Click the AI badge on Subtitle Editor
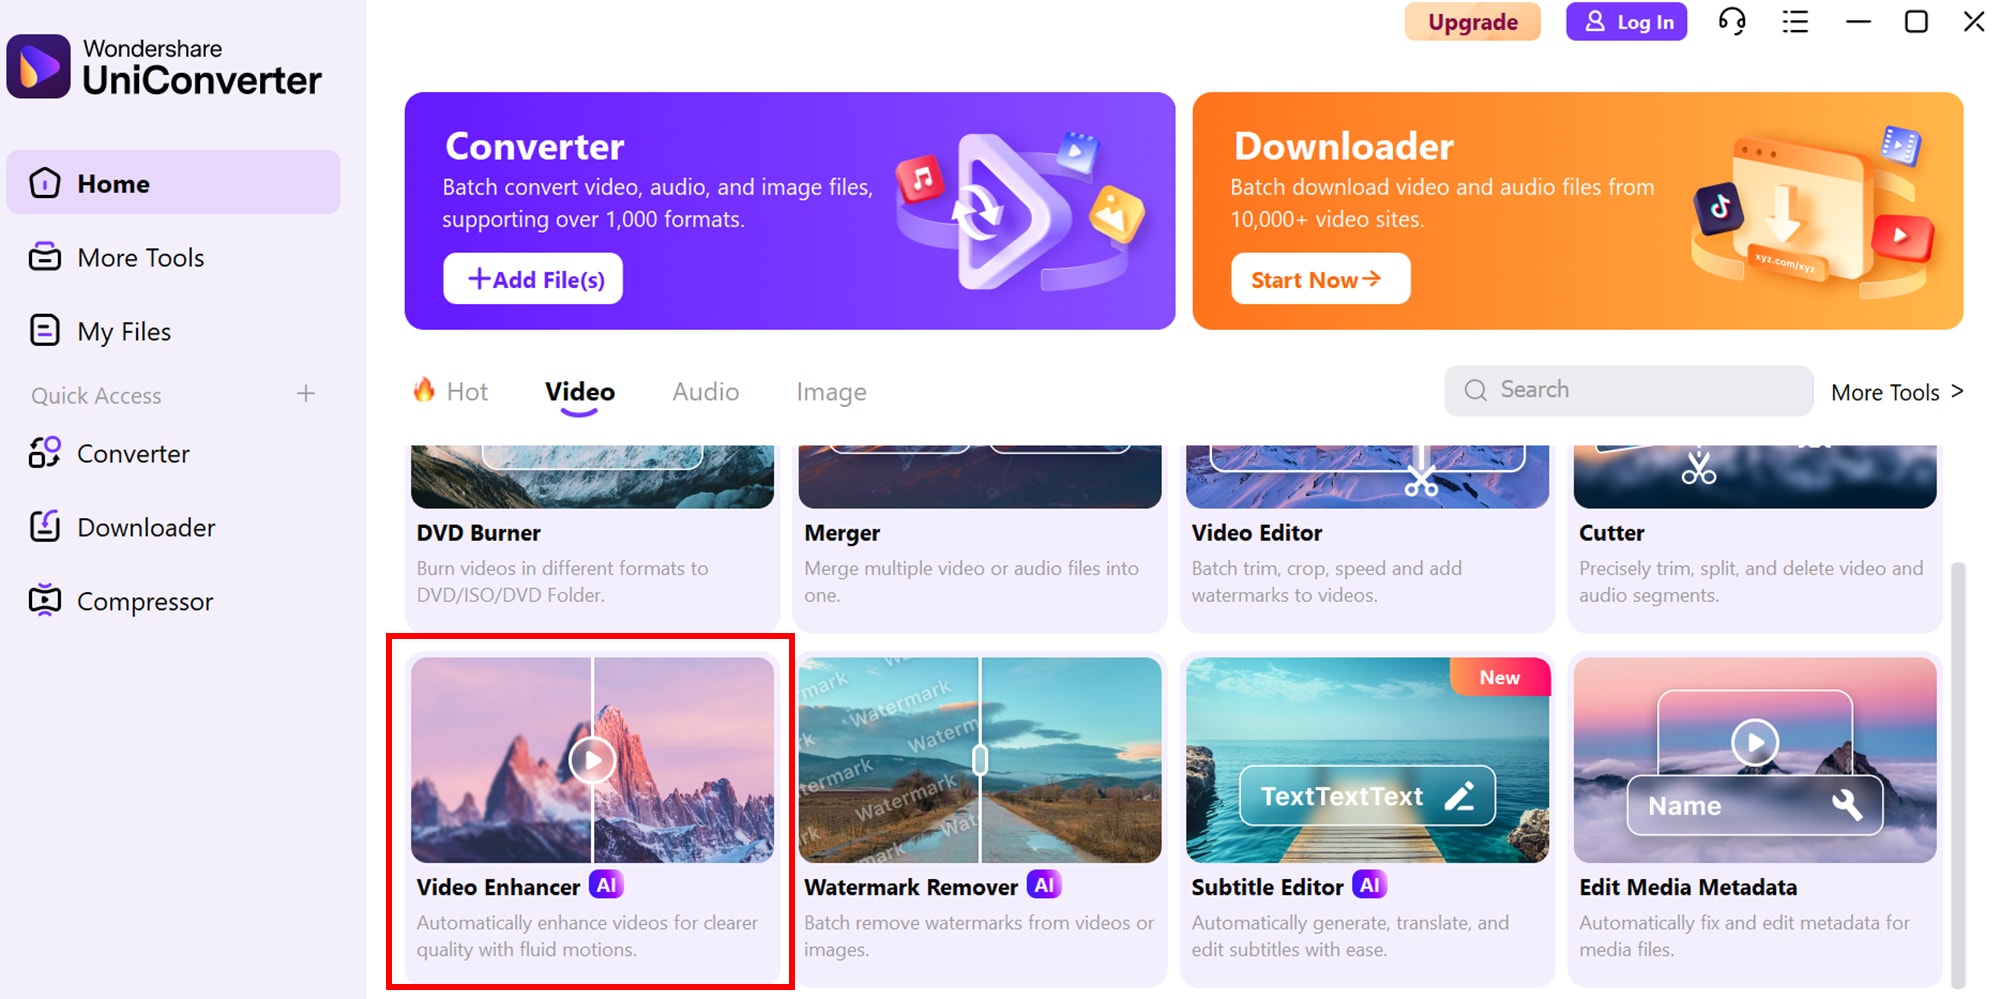The image size is (2000, 999). (1370, 885)
